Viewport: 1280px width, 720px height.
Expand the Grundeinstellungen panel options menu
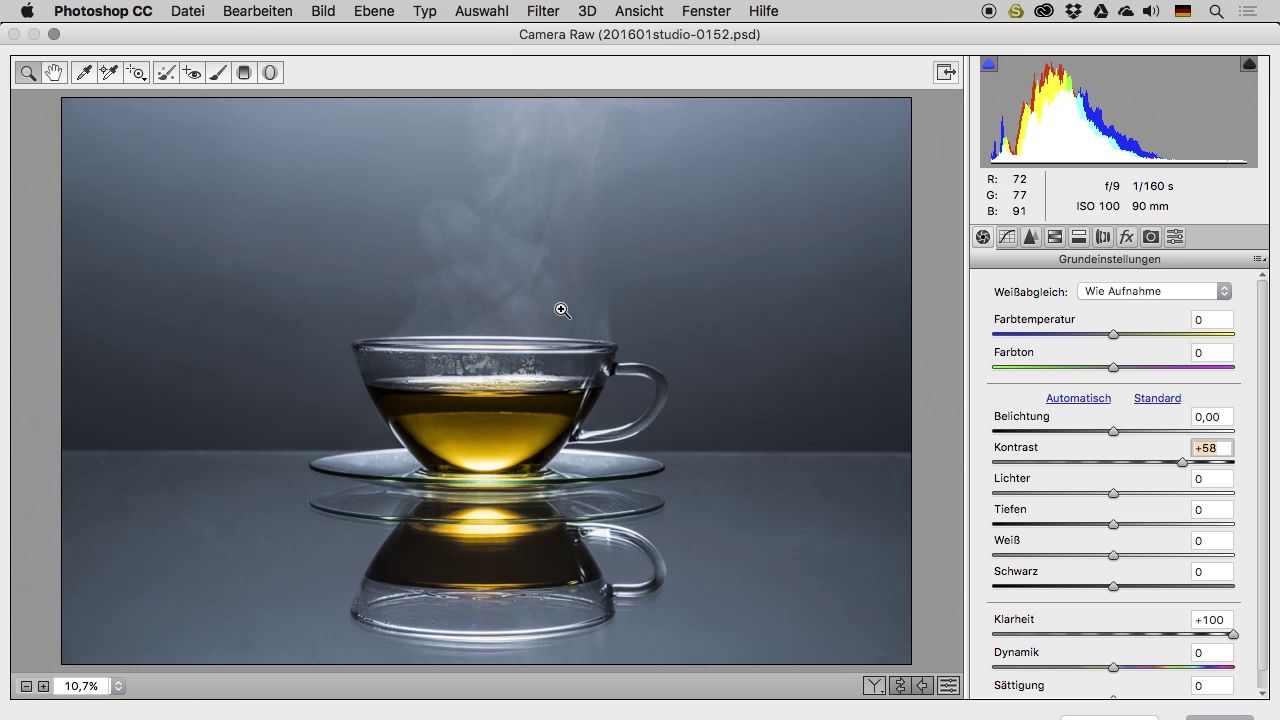click(1259, 259)
